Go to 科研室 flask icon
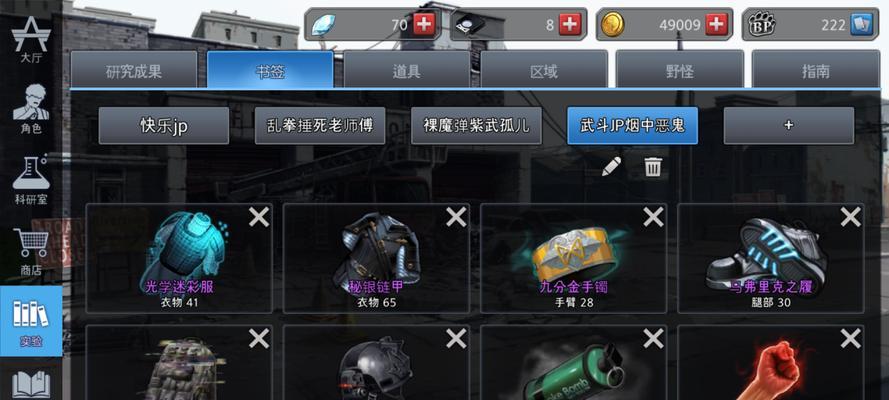The height and width of the screenshot is (400, 889). 31,180
